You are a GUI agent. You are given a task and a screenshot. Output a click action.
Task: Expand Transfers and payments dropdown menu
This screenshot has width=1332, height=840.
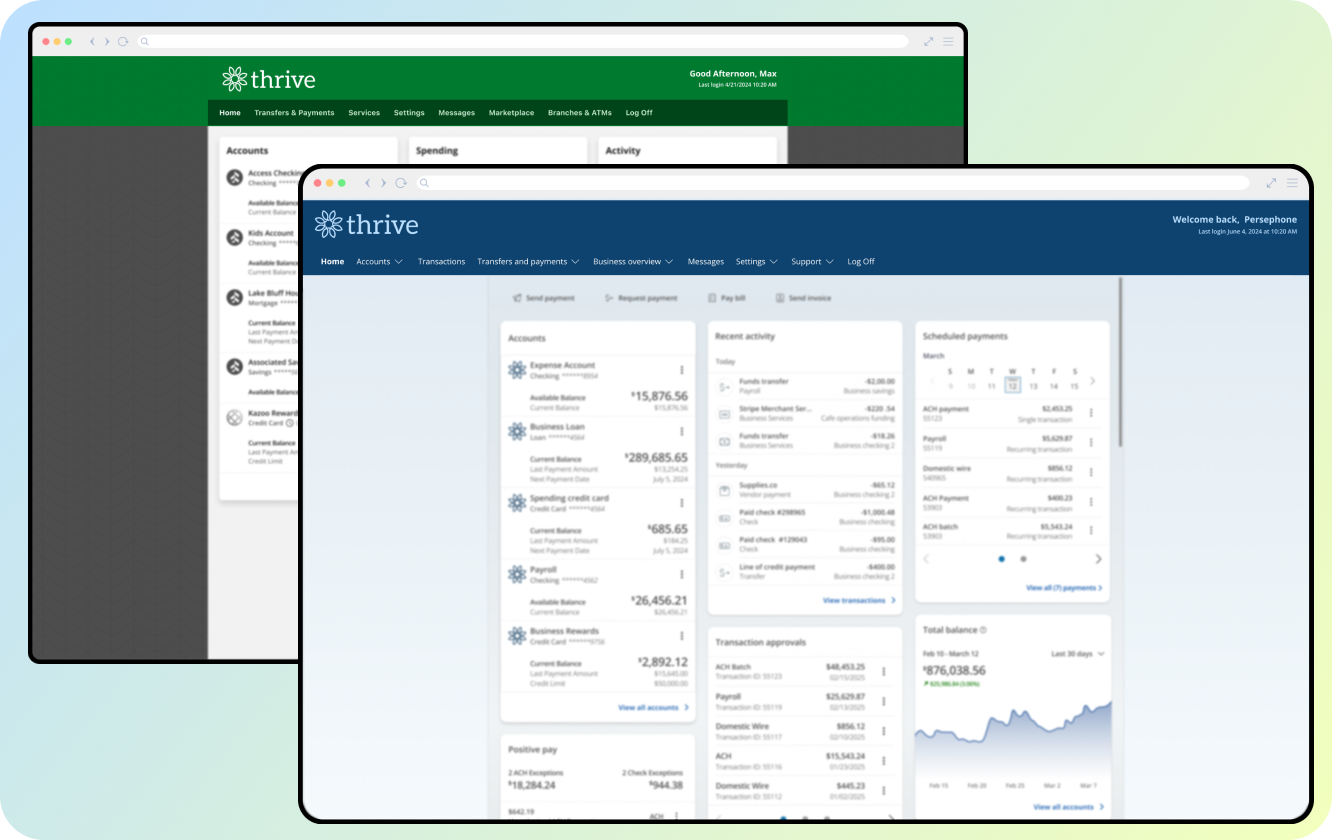[528, 262]
